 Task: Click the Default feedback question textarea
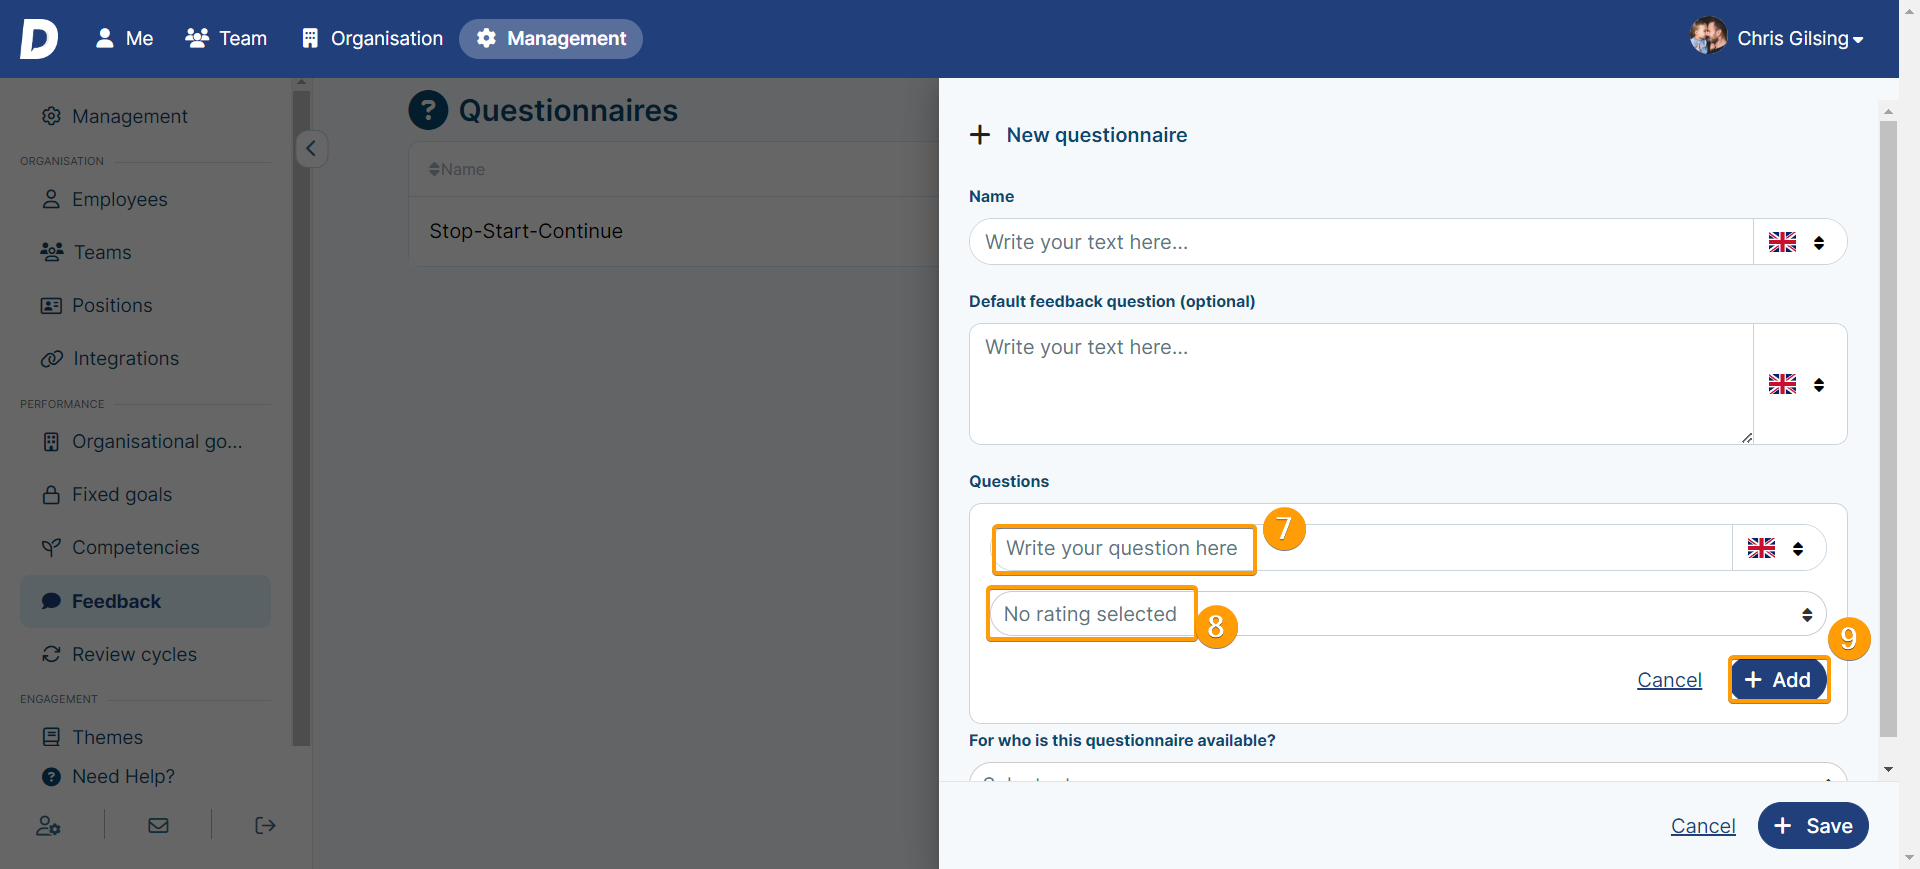(x=1361, y=384)
